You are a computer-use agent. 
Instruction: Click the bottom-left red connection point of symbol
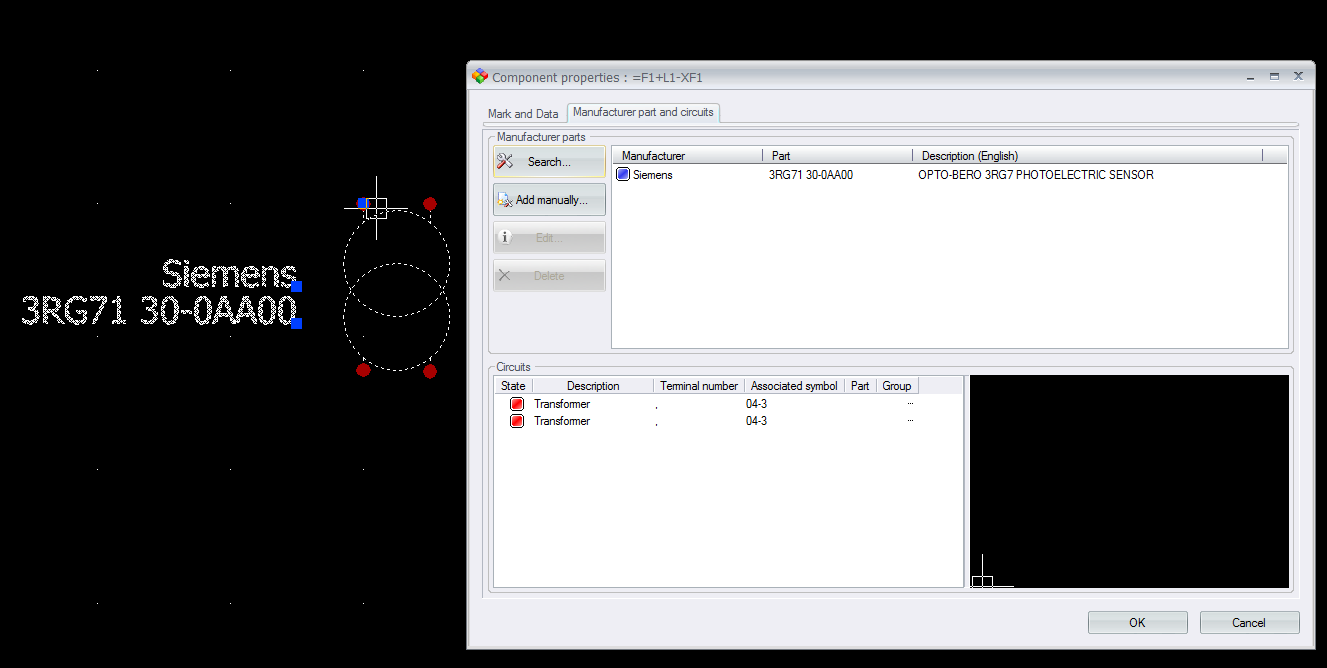point(363,370)
